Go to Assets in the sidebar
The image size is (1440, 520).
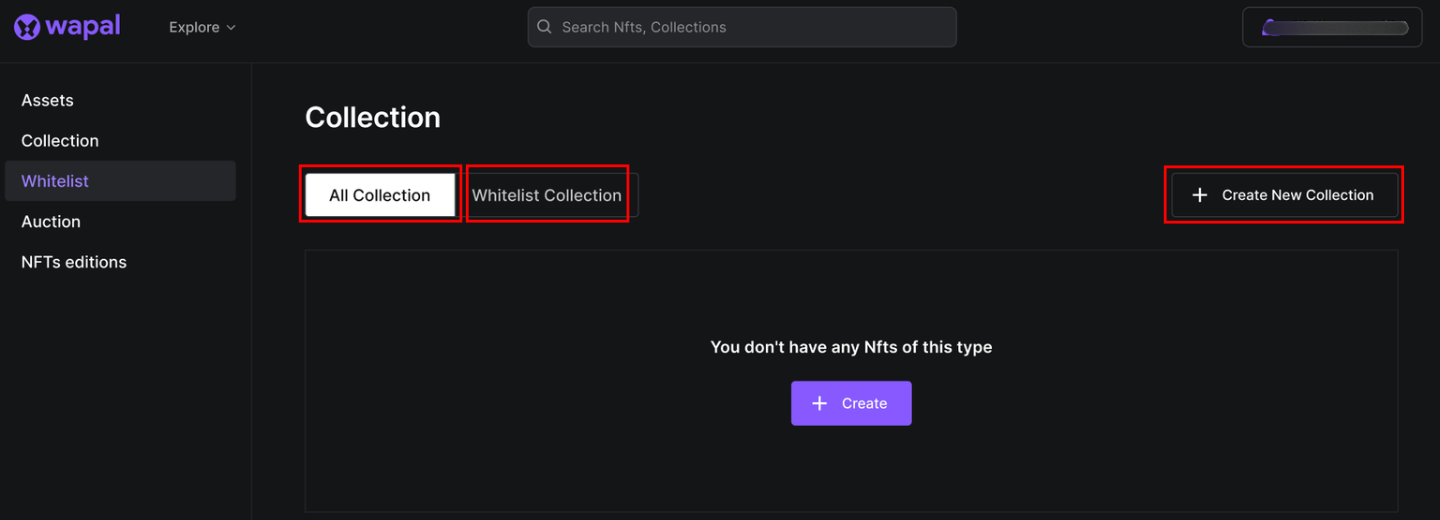coord(47,100)
